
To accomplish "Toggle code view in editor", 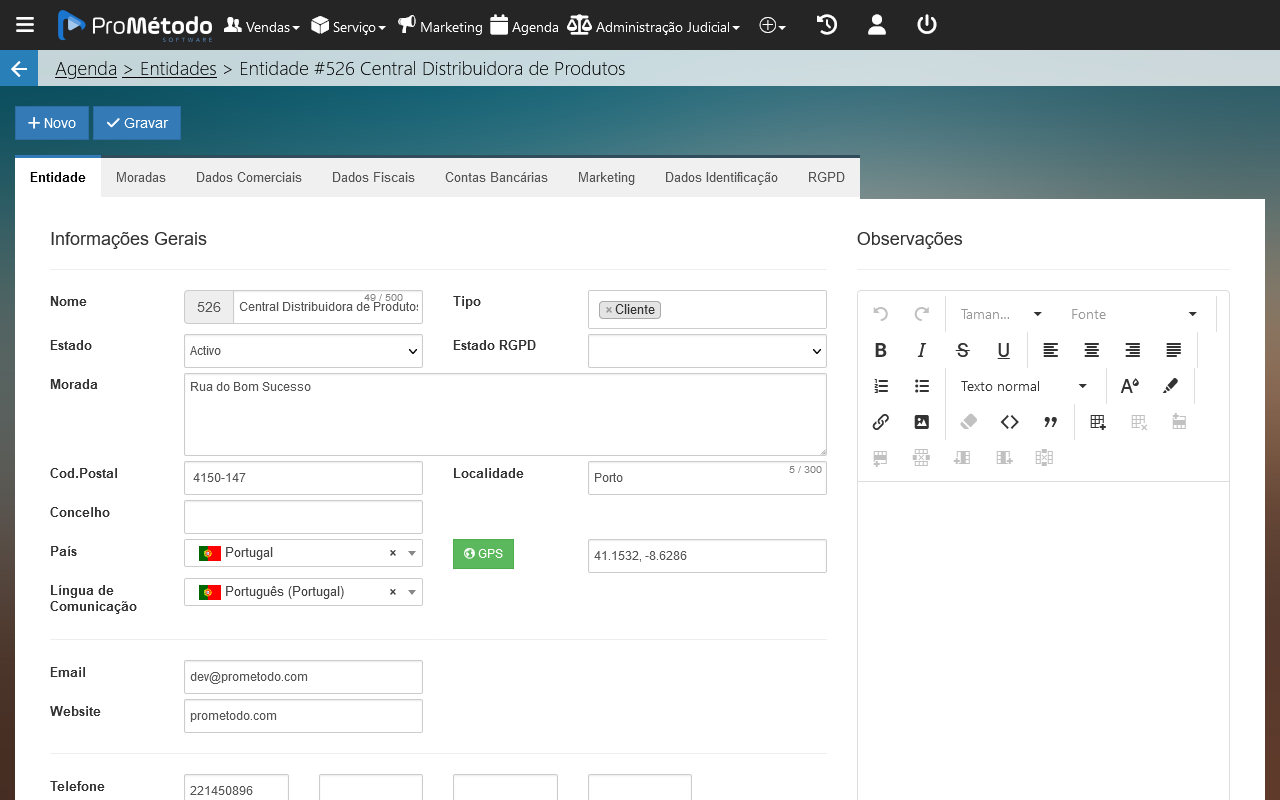I will pos(1010,422).
